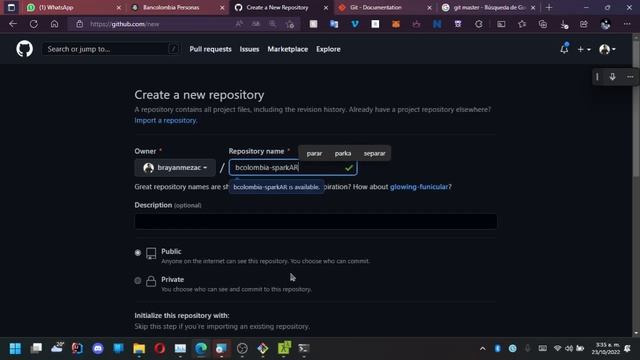Screen dimensions: 640x360
Task: Open Explore in header
Action: [328, 49]
